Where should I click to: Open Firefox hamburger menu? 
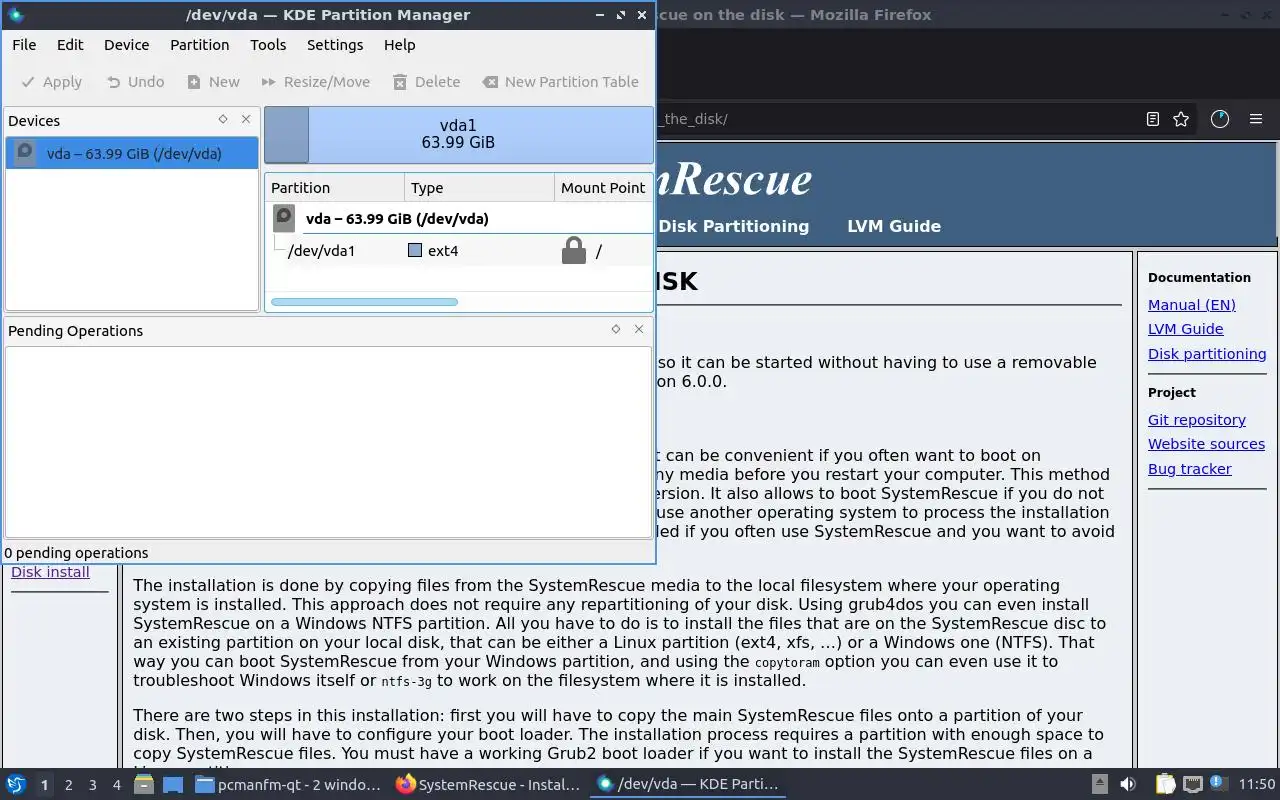[1256, 119]
